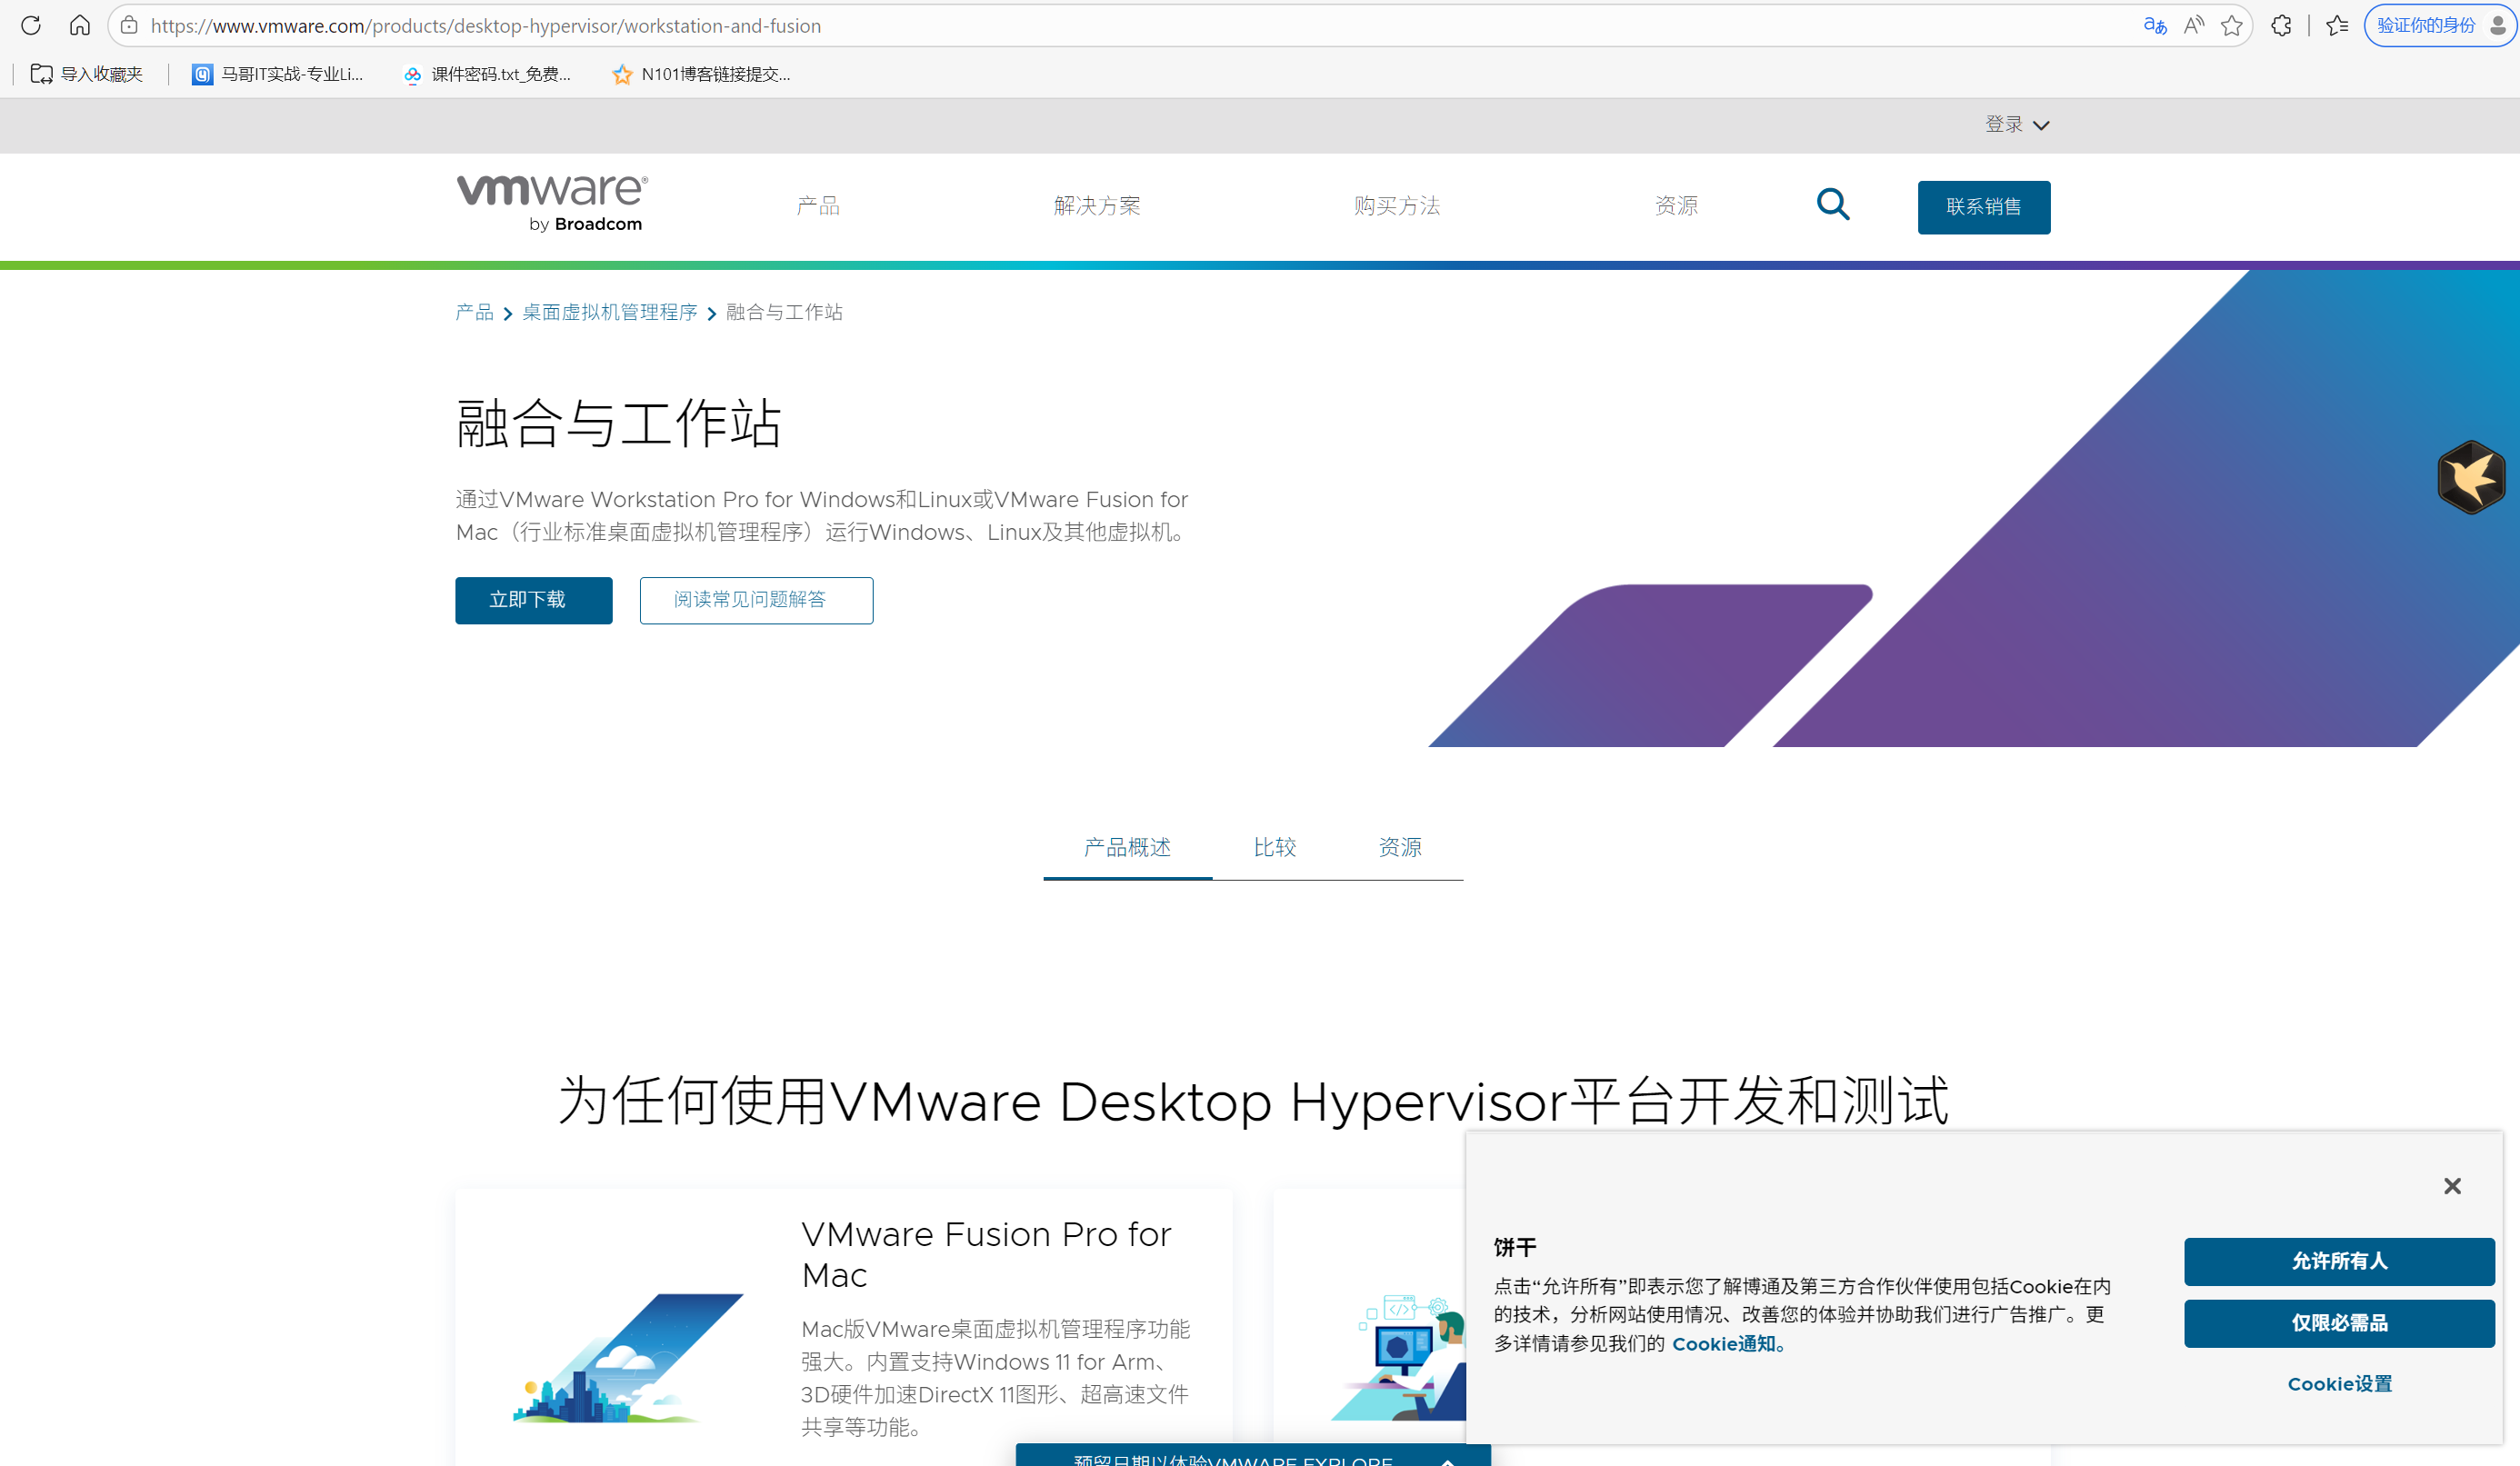Open the favorites list icon

click(2337, 25)
